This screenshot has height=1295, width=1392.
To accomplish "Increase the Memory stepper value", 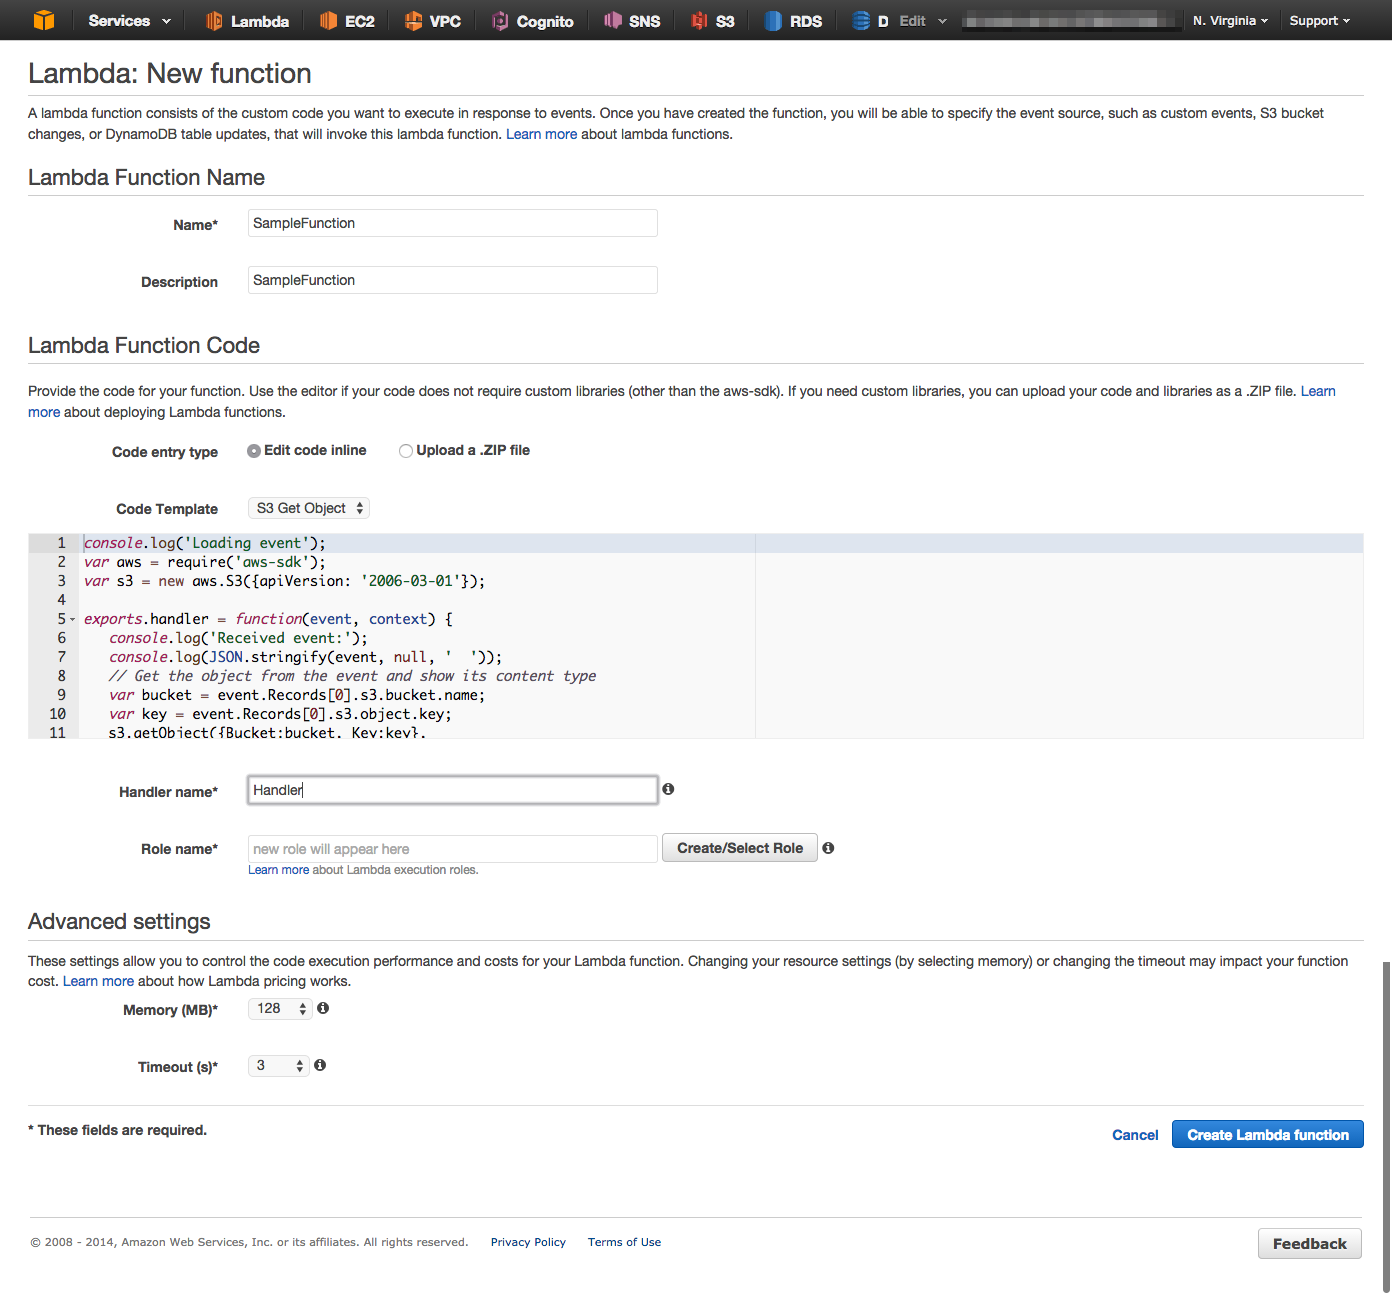I will tap(301, 1004).
